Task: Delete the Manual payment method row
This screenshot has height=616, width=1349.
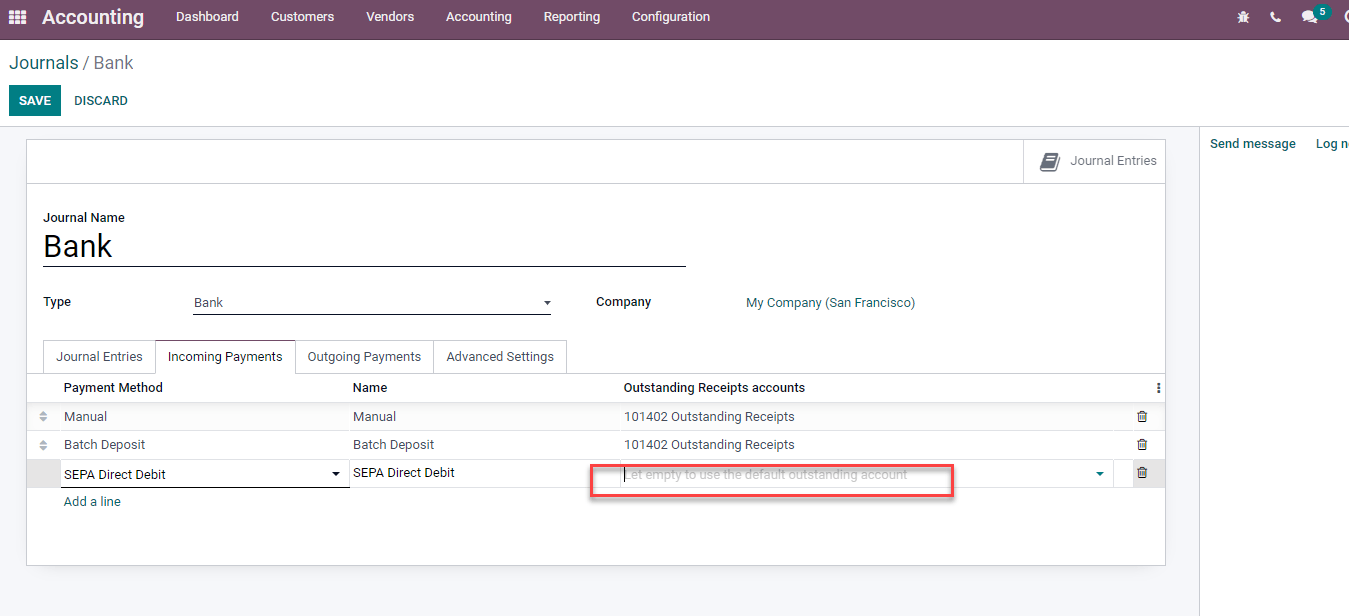Action: point(1141,416)
